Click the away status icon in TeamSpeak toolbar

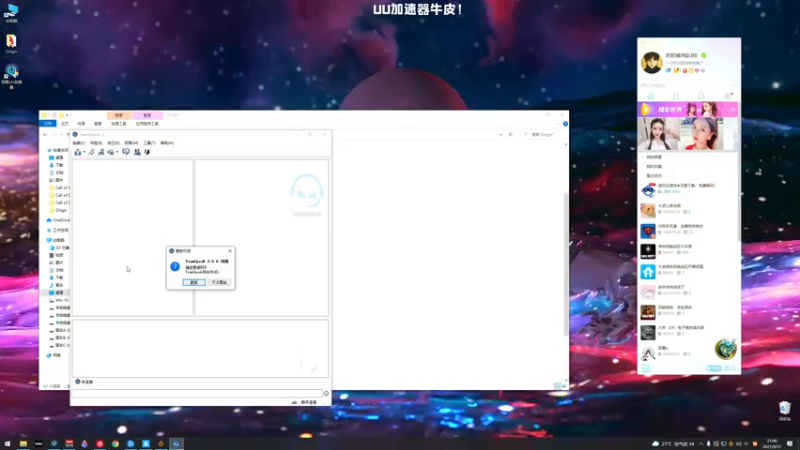coord(110,152)
